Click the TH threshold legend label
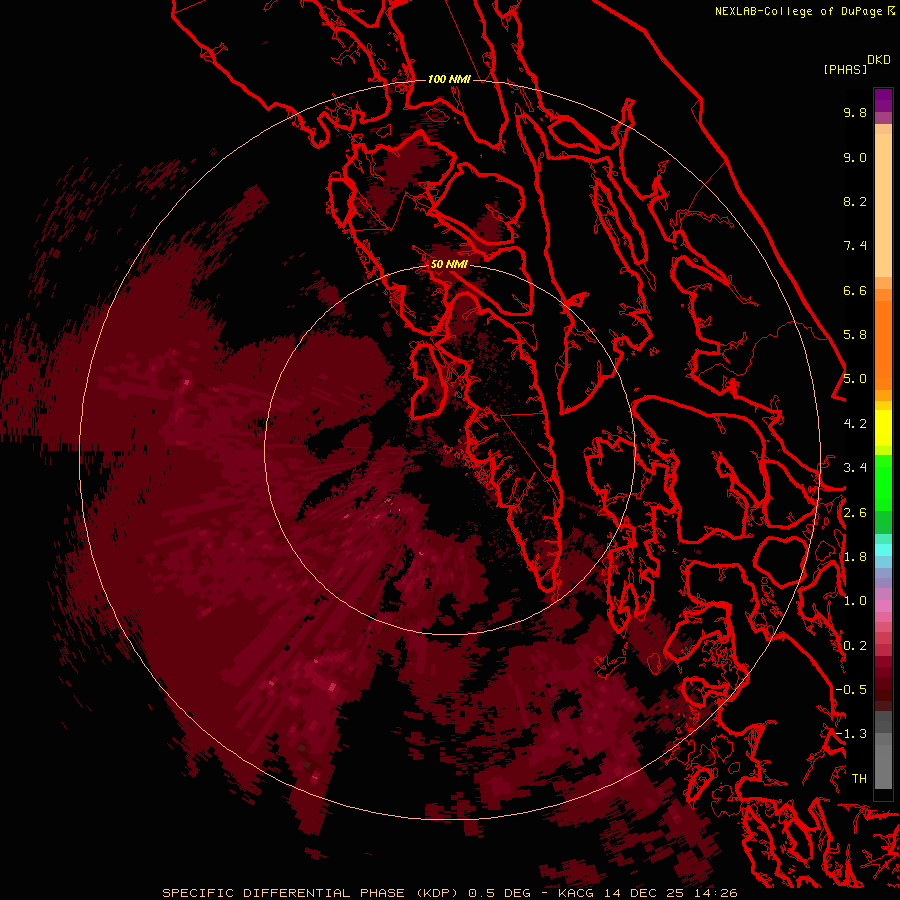The image size is (900, 900). (x=859, y=779)
